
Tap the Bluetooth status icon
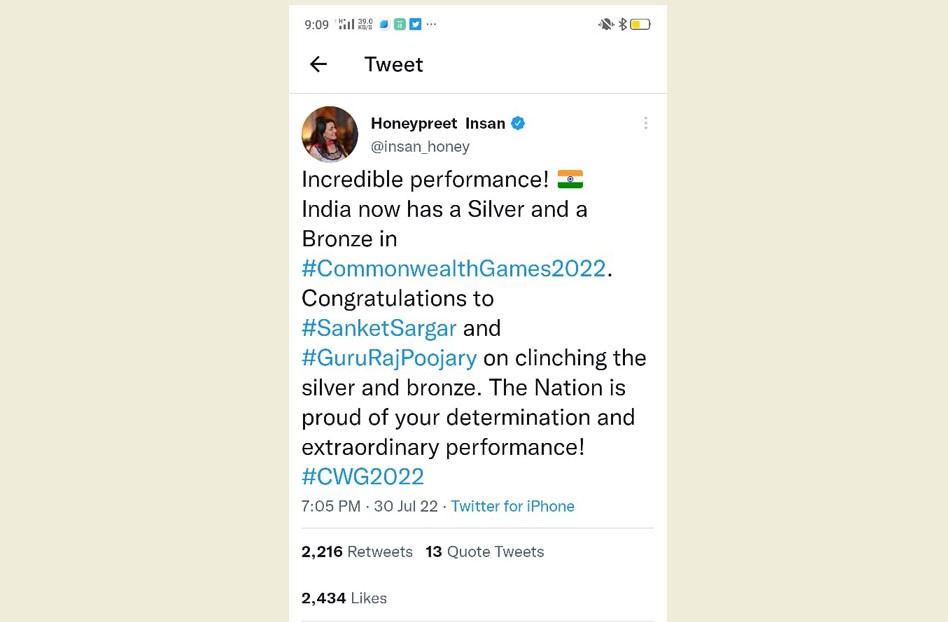coord(623,24)
